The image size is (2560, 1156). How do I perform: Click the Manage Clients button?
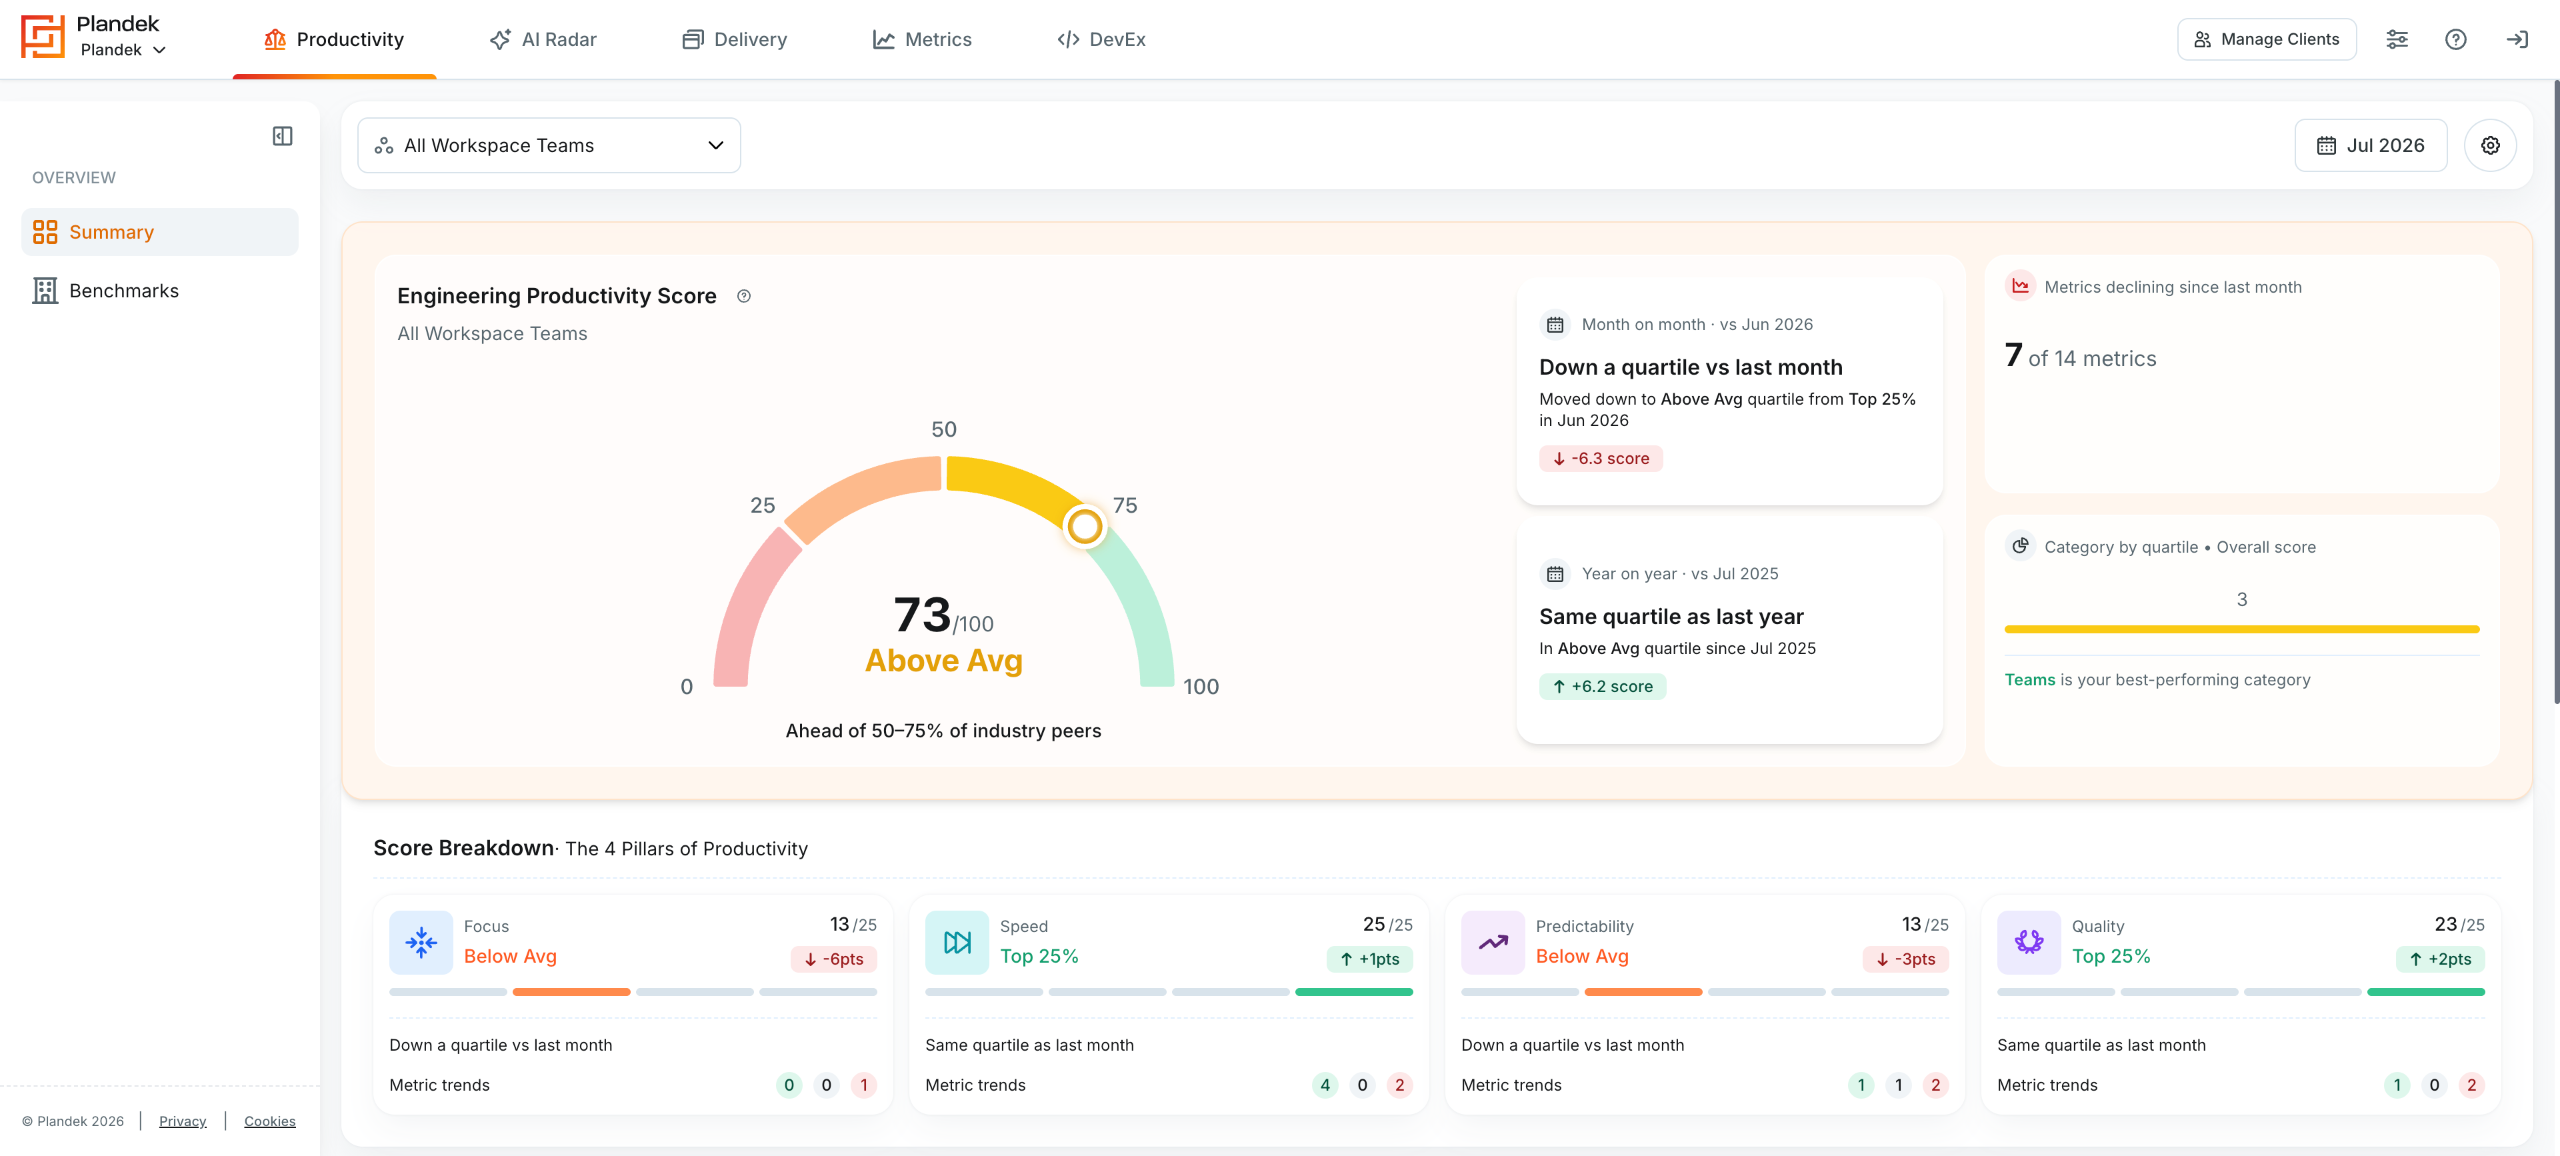[2267, 39]
